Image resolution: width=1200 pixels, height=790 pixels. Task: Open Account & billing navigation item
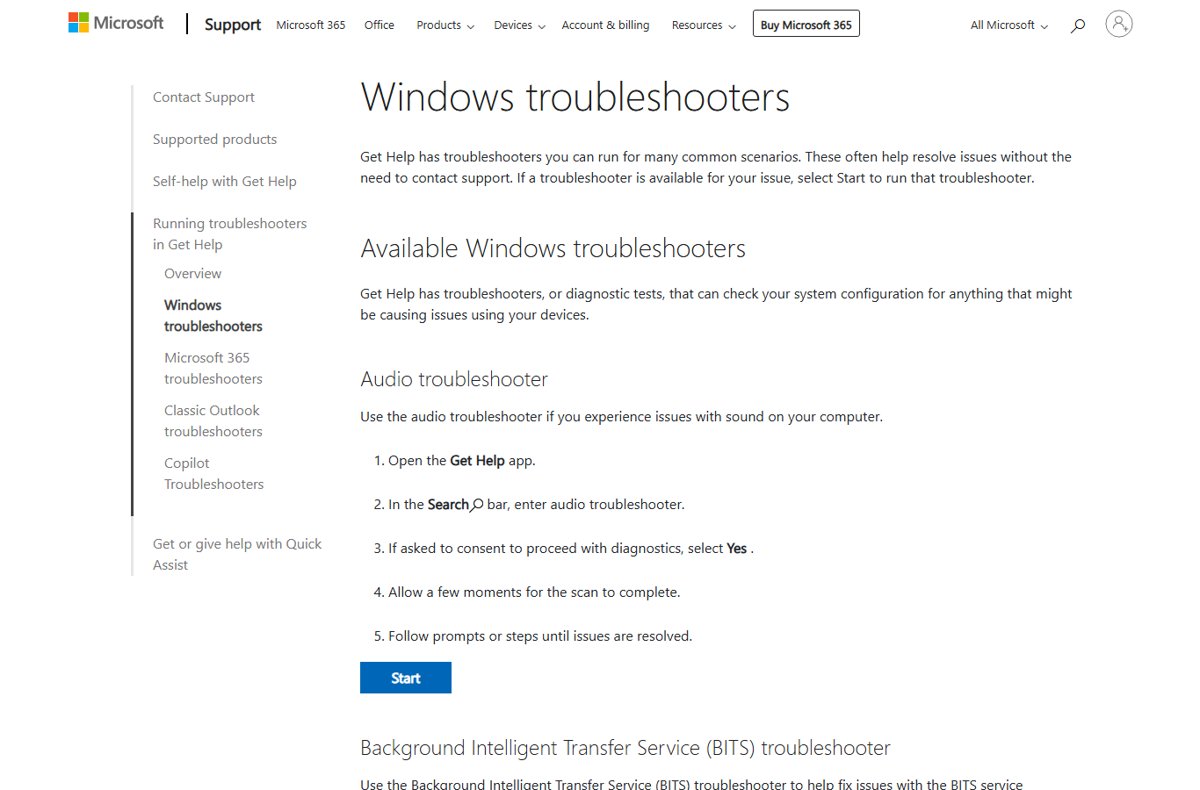click(605, 25)
